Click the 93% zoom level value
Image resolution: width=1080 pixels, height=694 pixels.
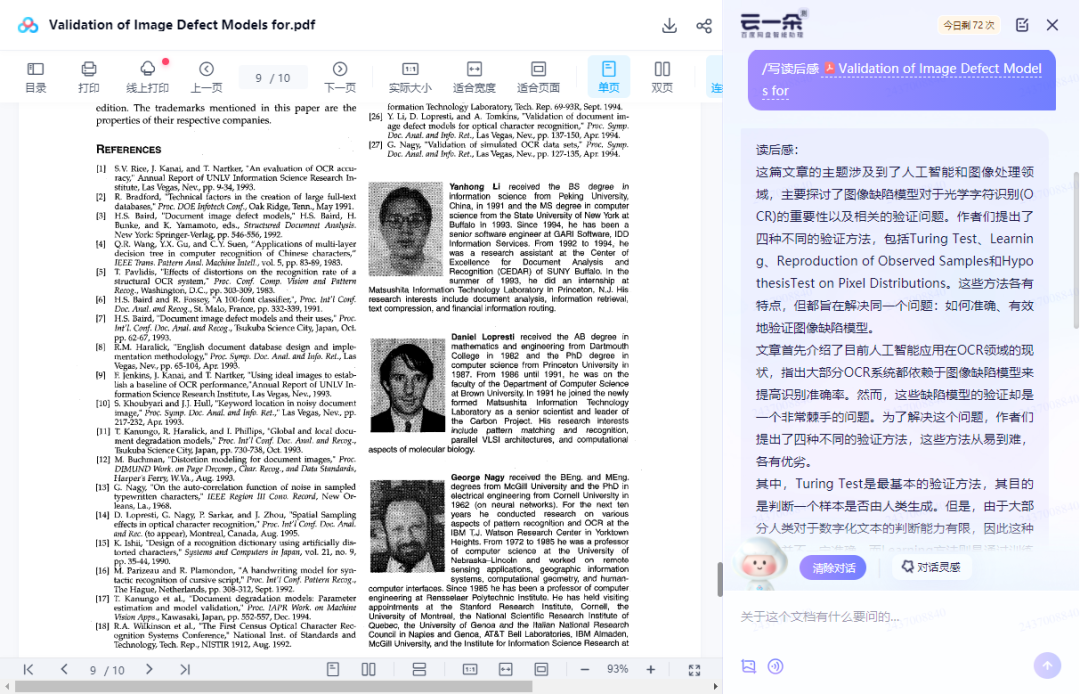[x=617, y=669]
